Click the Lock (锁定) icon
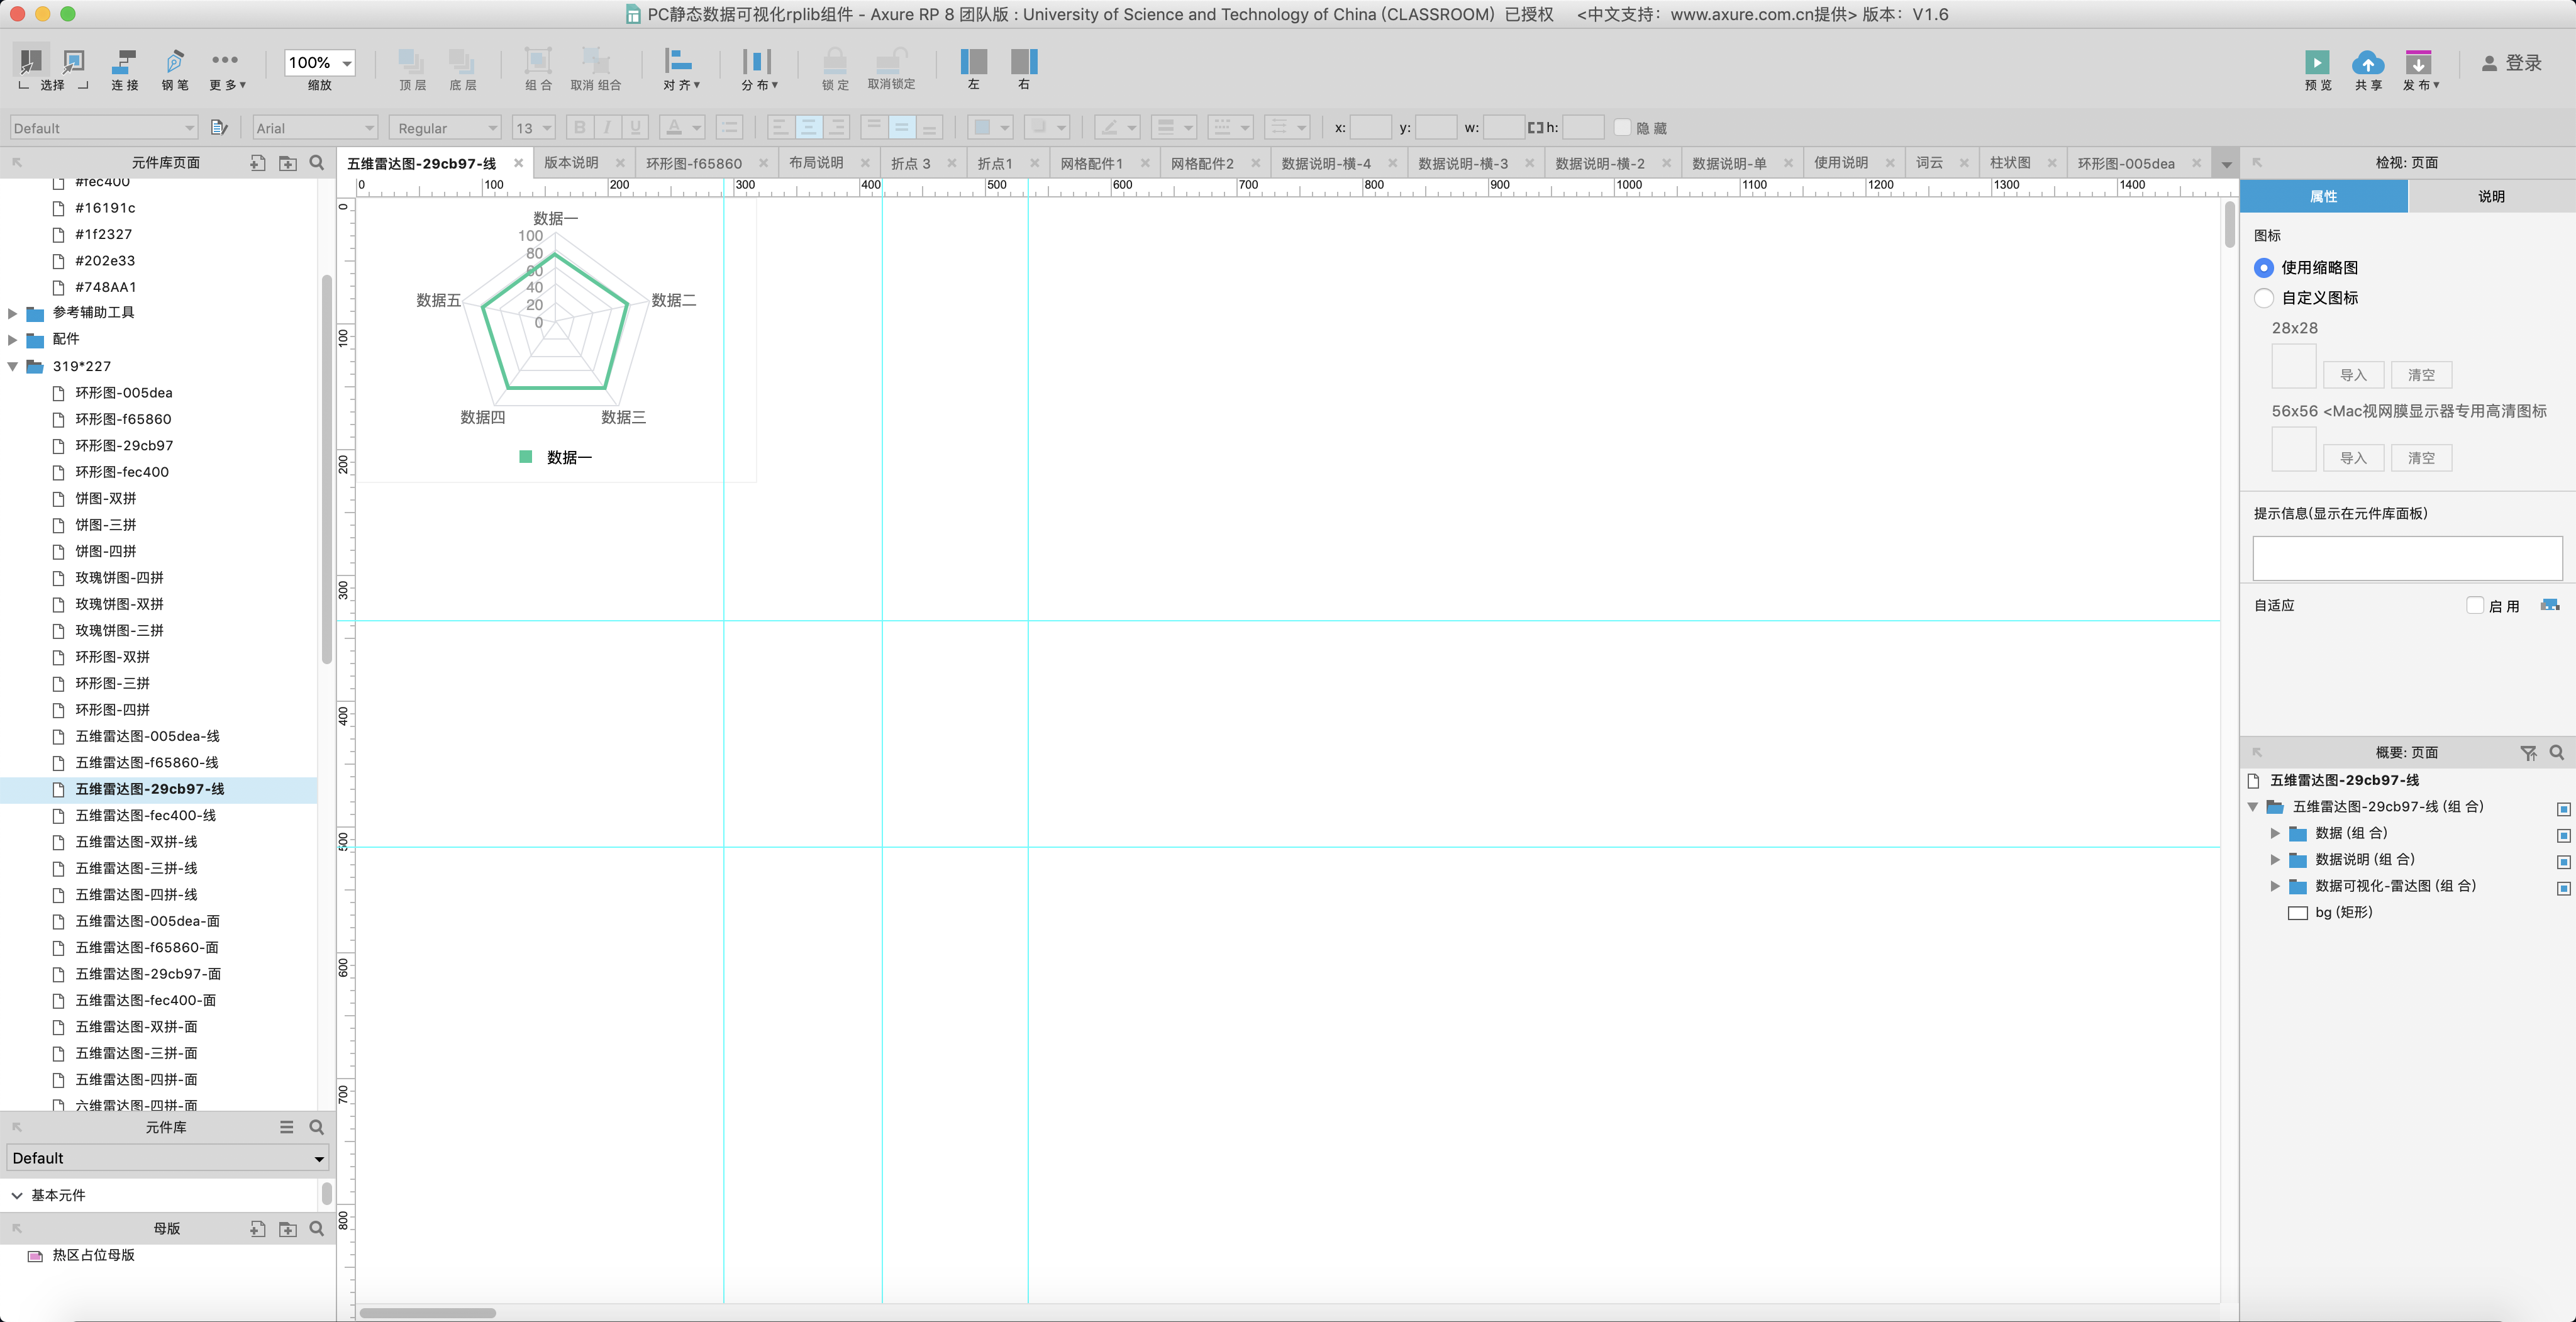The image size is (2576, 1322). point(835,61)
